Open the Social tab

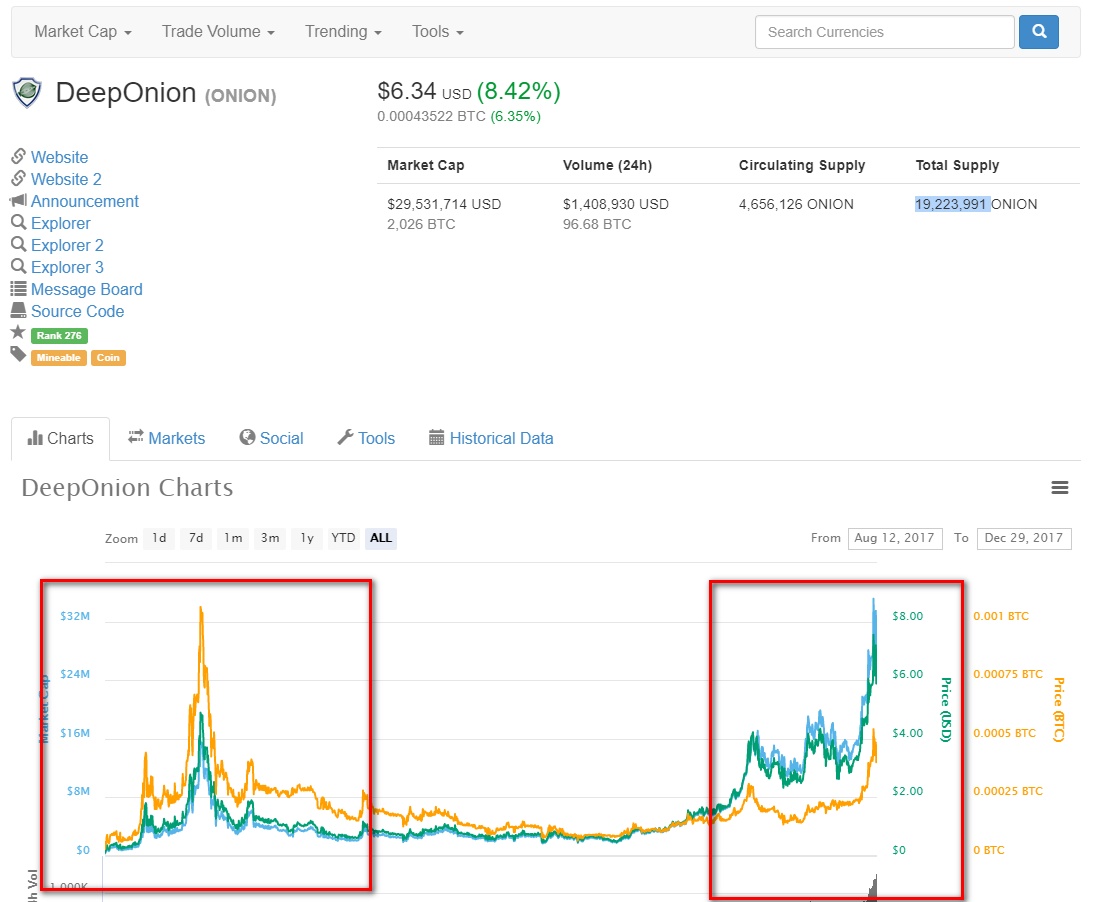click(272, 438)
